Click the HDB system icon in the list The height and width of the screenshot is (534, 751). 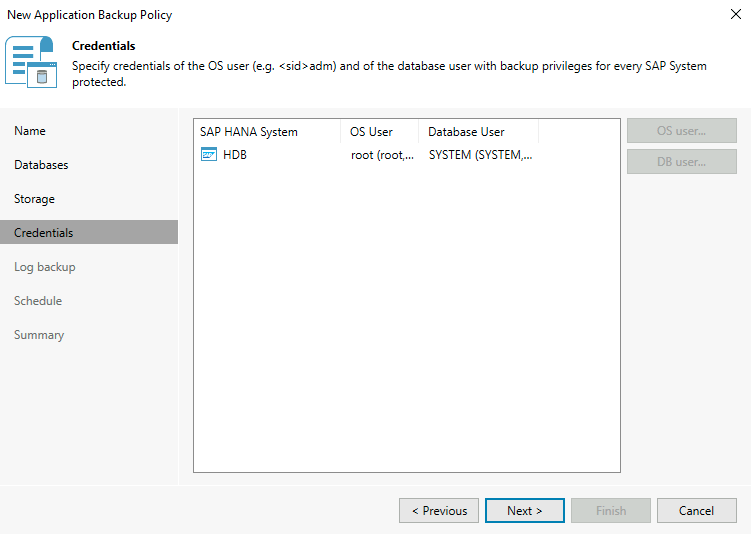[208, 155]
